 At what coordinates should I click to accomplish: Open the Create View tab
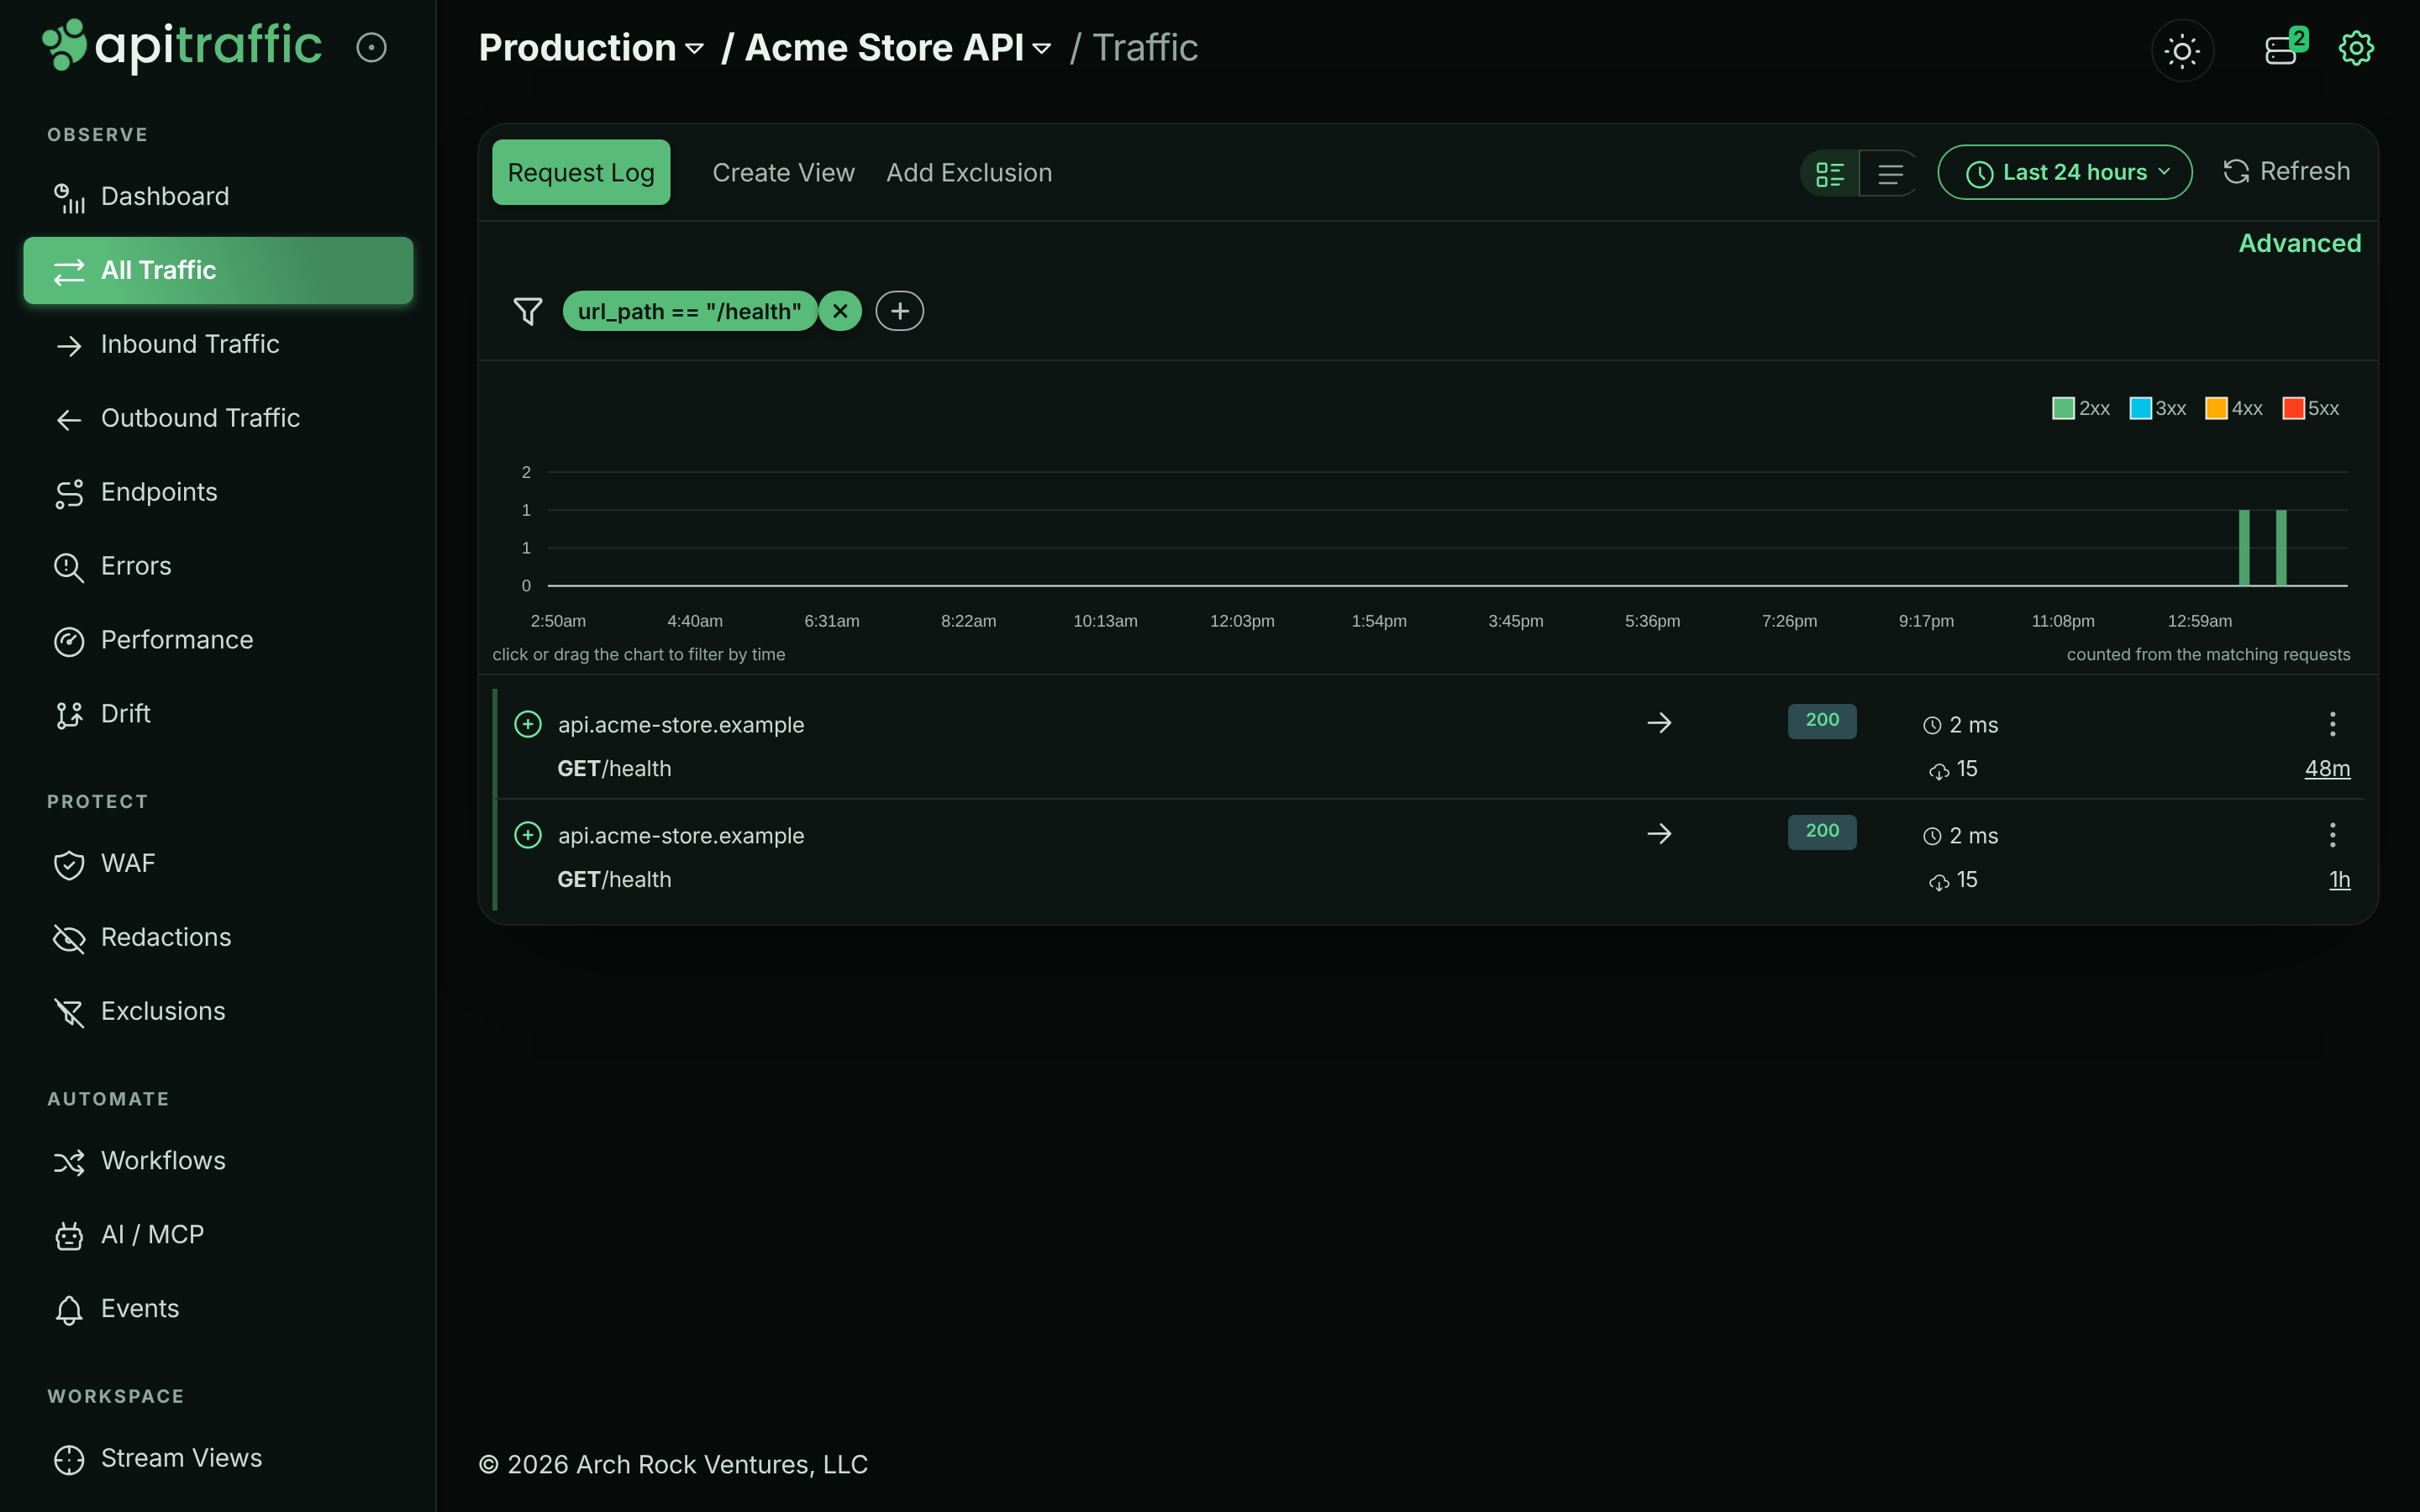tap(783, 173)
